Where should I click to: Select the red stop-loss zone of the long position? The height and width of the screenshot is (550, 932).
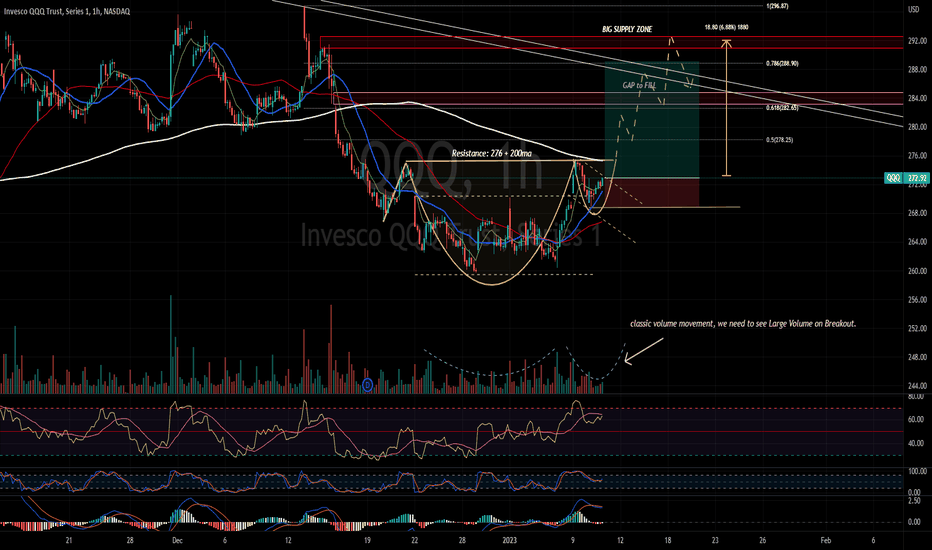[652, 192]
